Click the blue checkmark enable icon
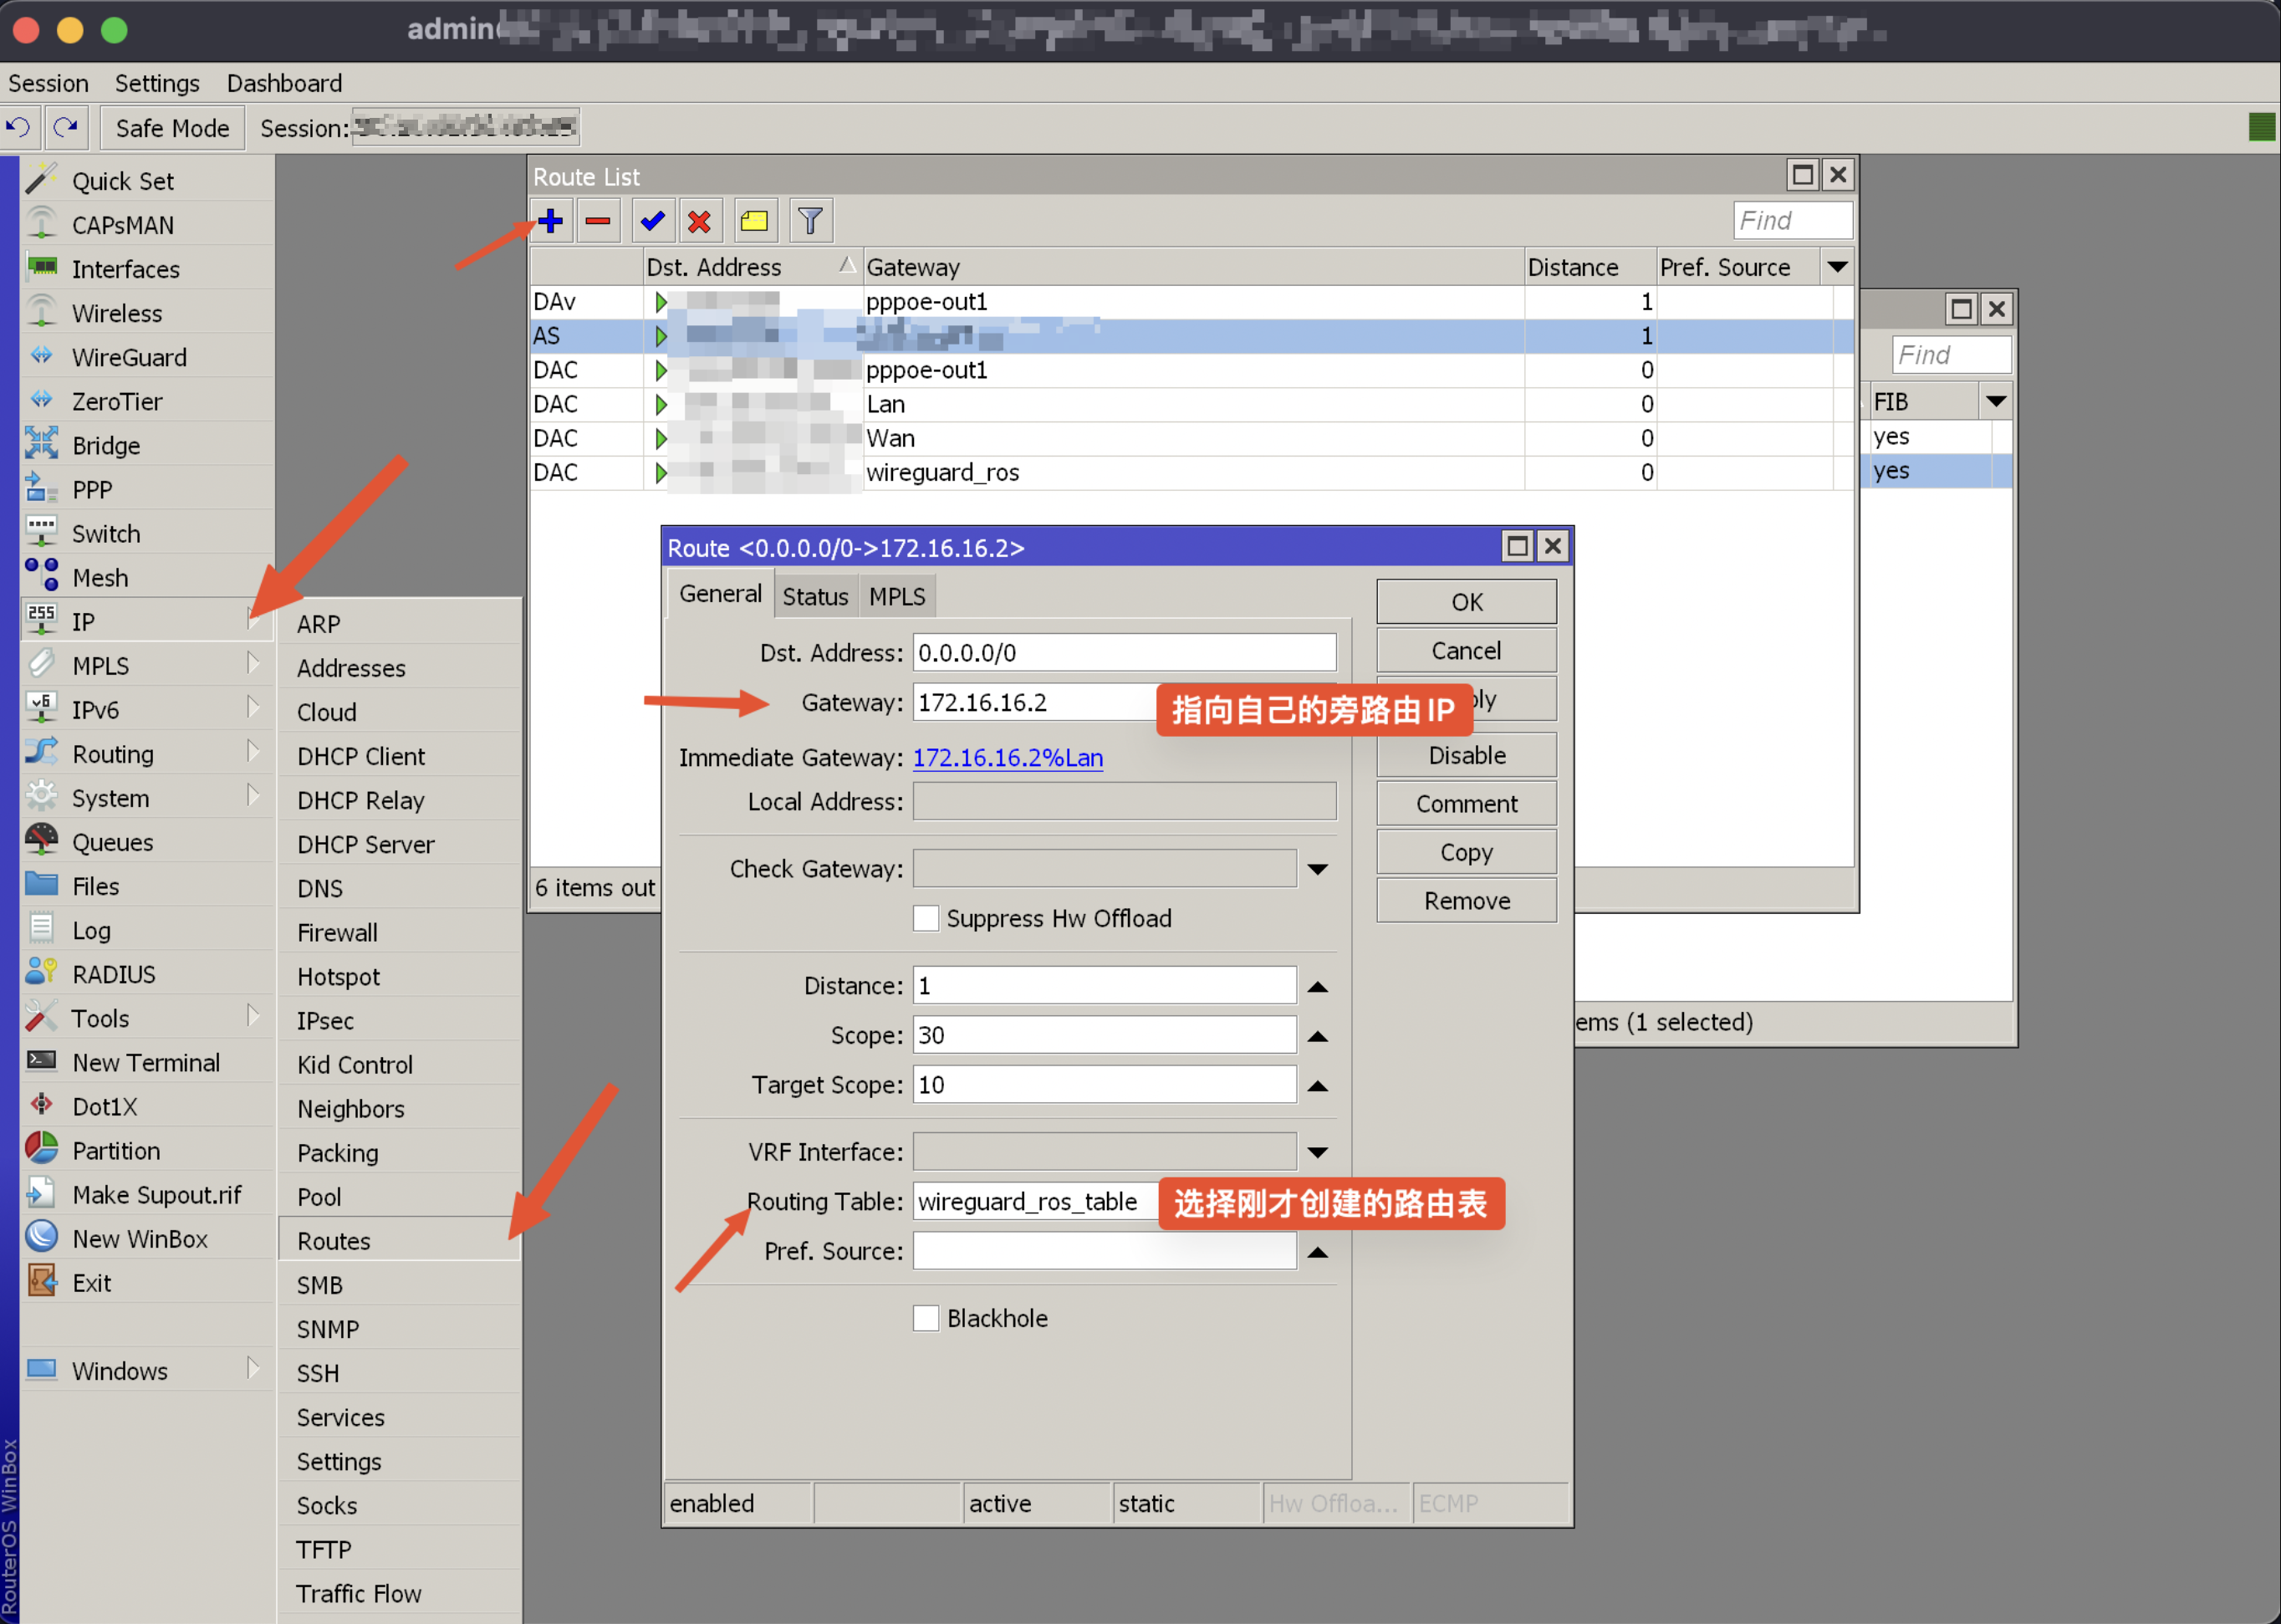The width and height of the screenshot is (2281, 1624). point(652,221)
